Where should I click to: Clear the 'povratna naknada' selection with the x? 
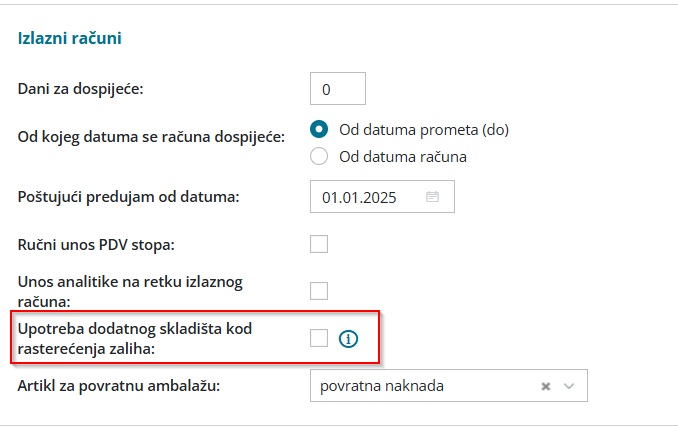(545, 386)
